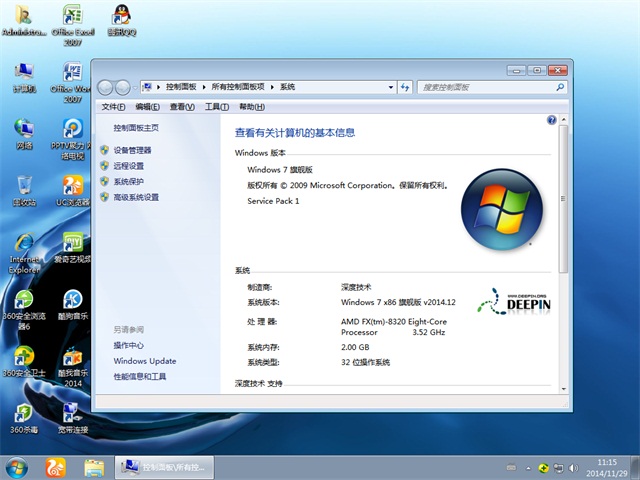Click the 360 green tray icon
640x480 pixels.
(x=543, y=468)
